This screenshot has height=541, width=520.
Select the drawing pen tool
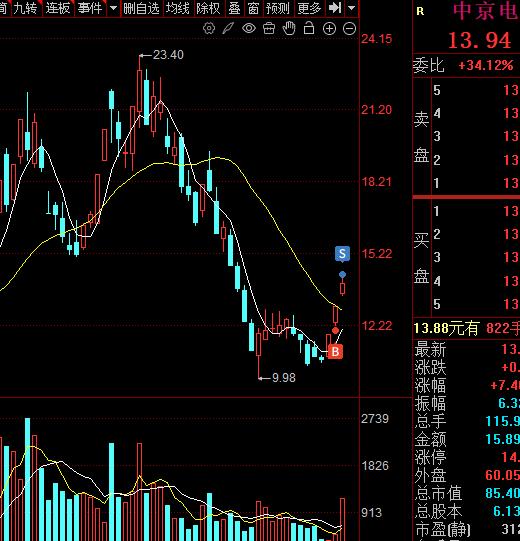228,28
